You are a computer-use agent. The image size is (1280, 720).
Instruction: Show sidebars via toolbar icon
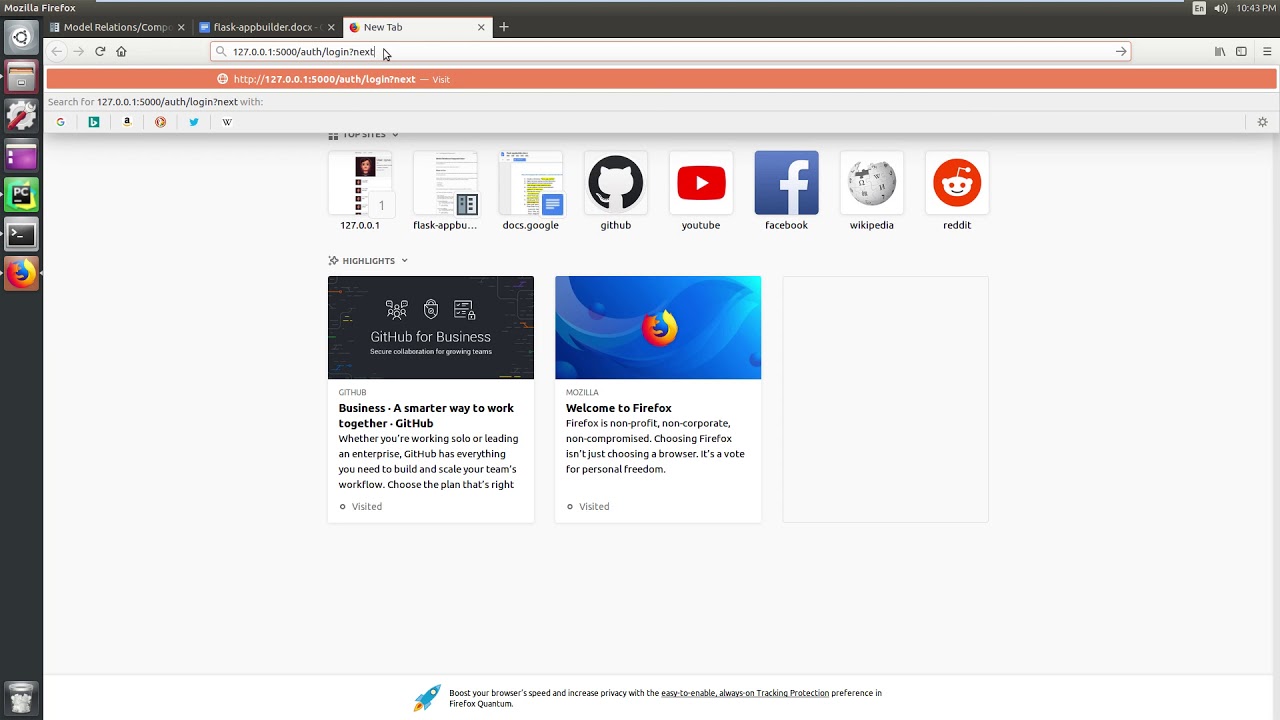(1241, 51)
